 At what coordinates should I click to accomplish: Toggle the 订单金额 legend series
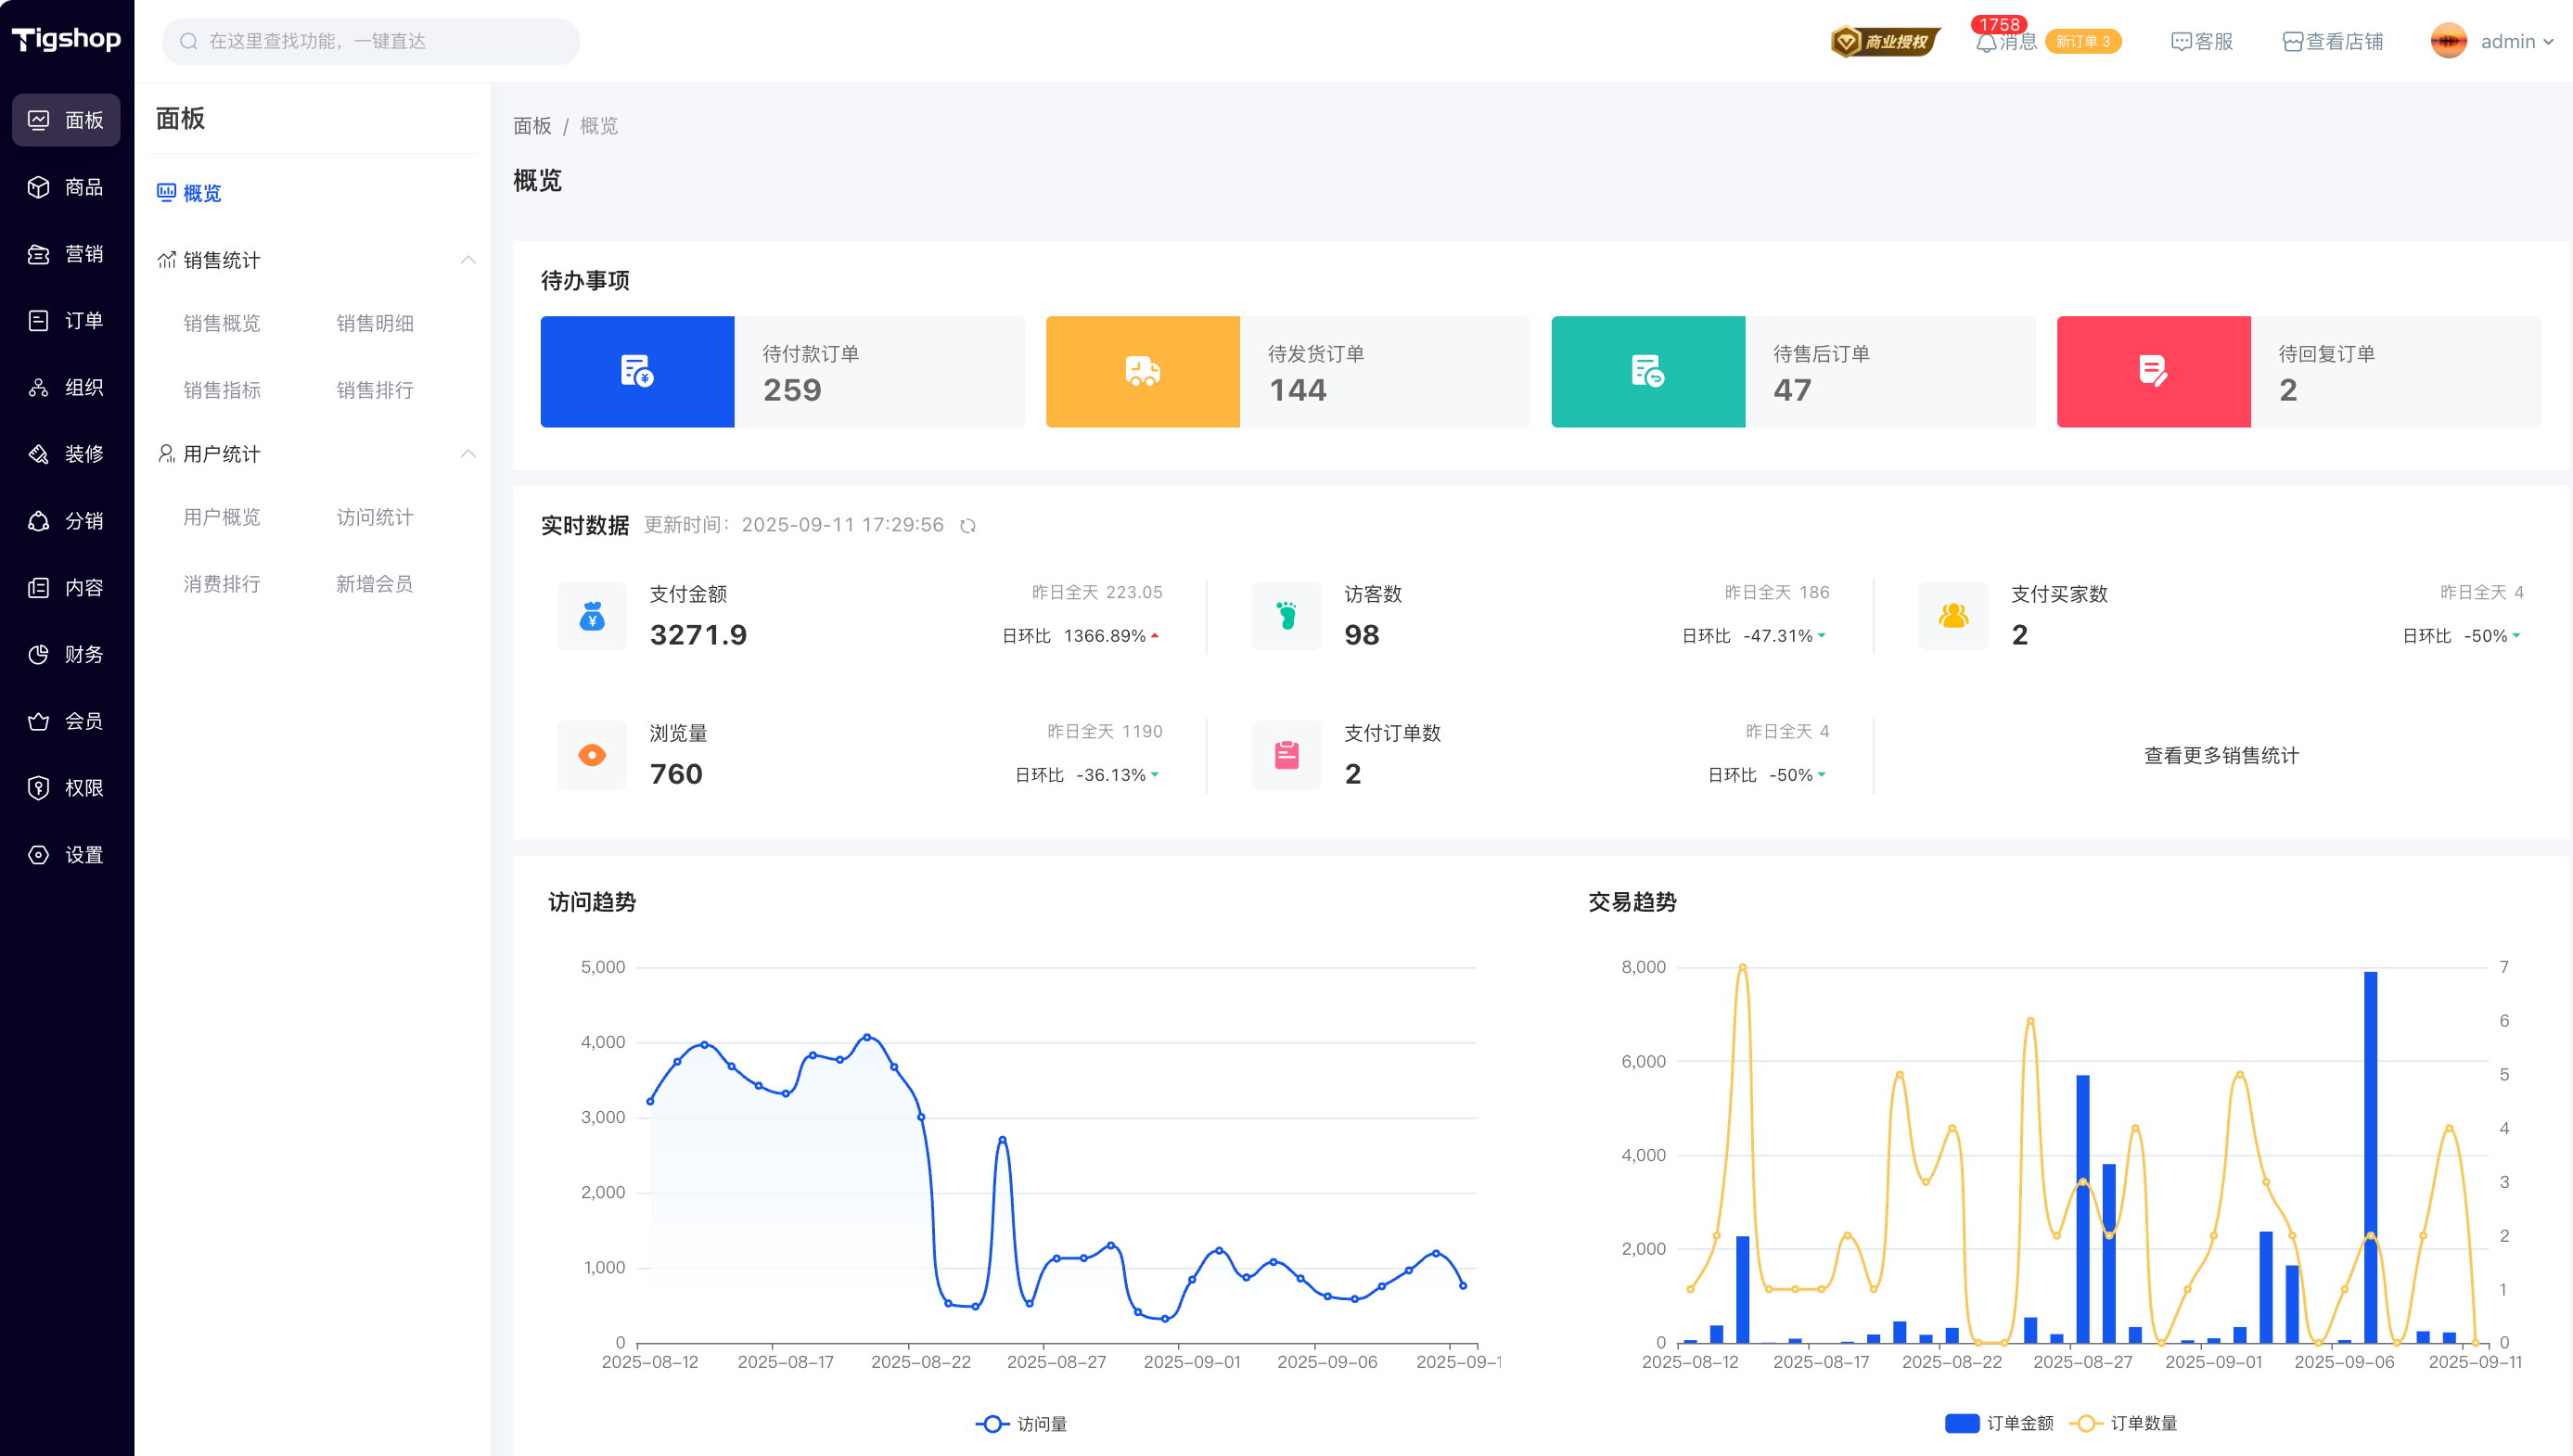1999,1423
